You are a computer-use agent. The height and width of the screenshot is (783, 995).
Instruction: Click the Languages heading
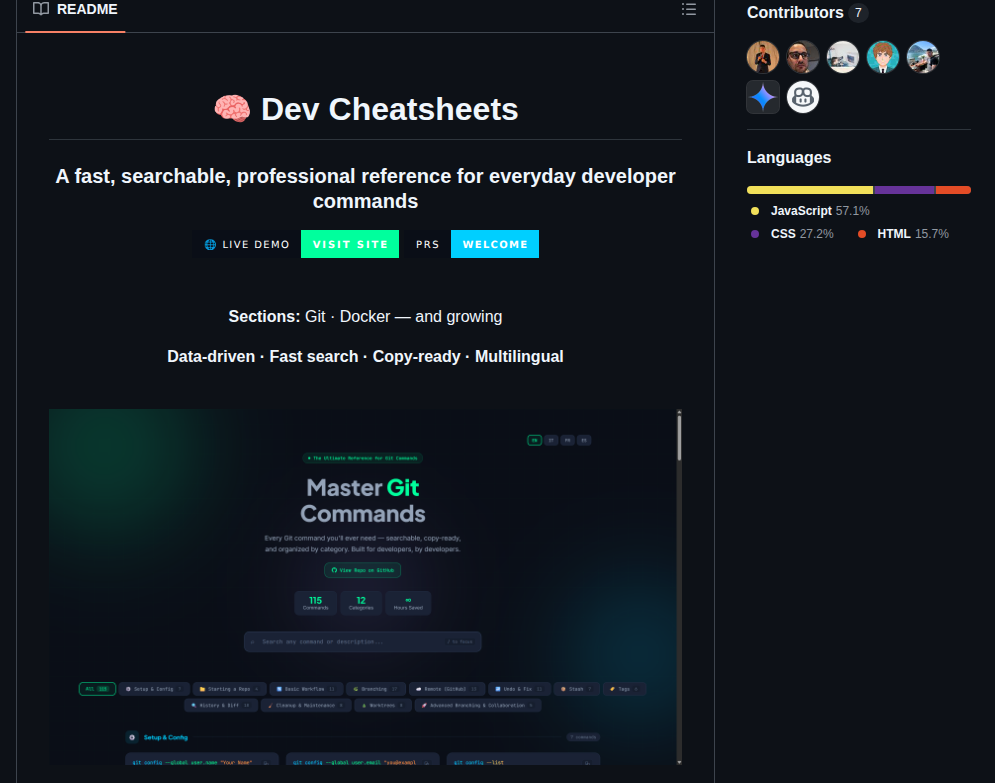[x=789, y=157]
